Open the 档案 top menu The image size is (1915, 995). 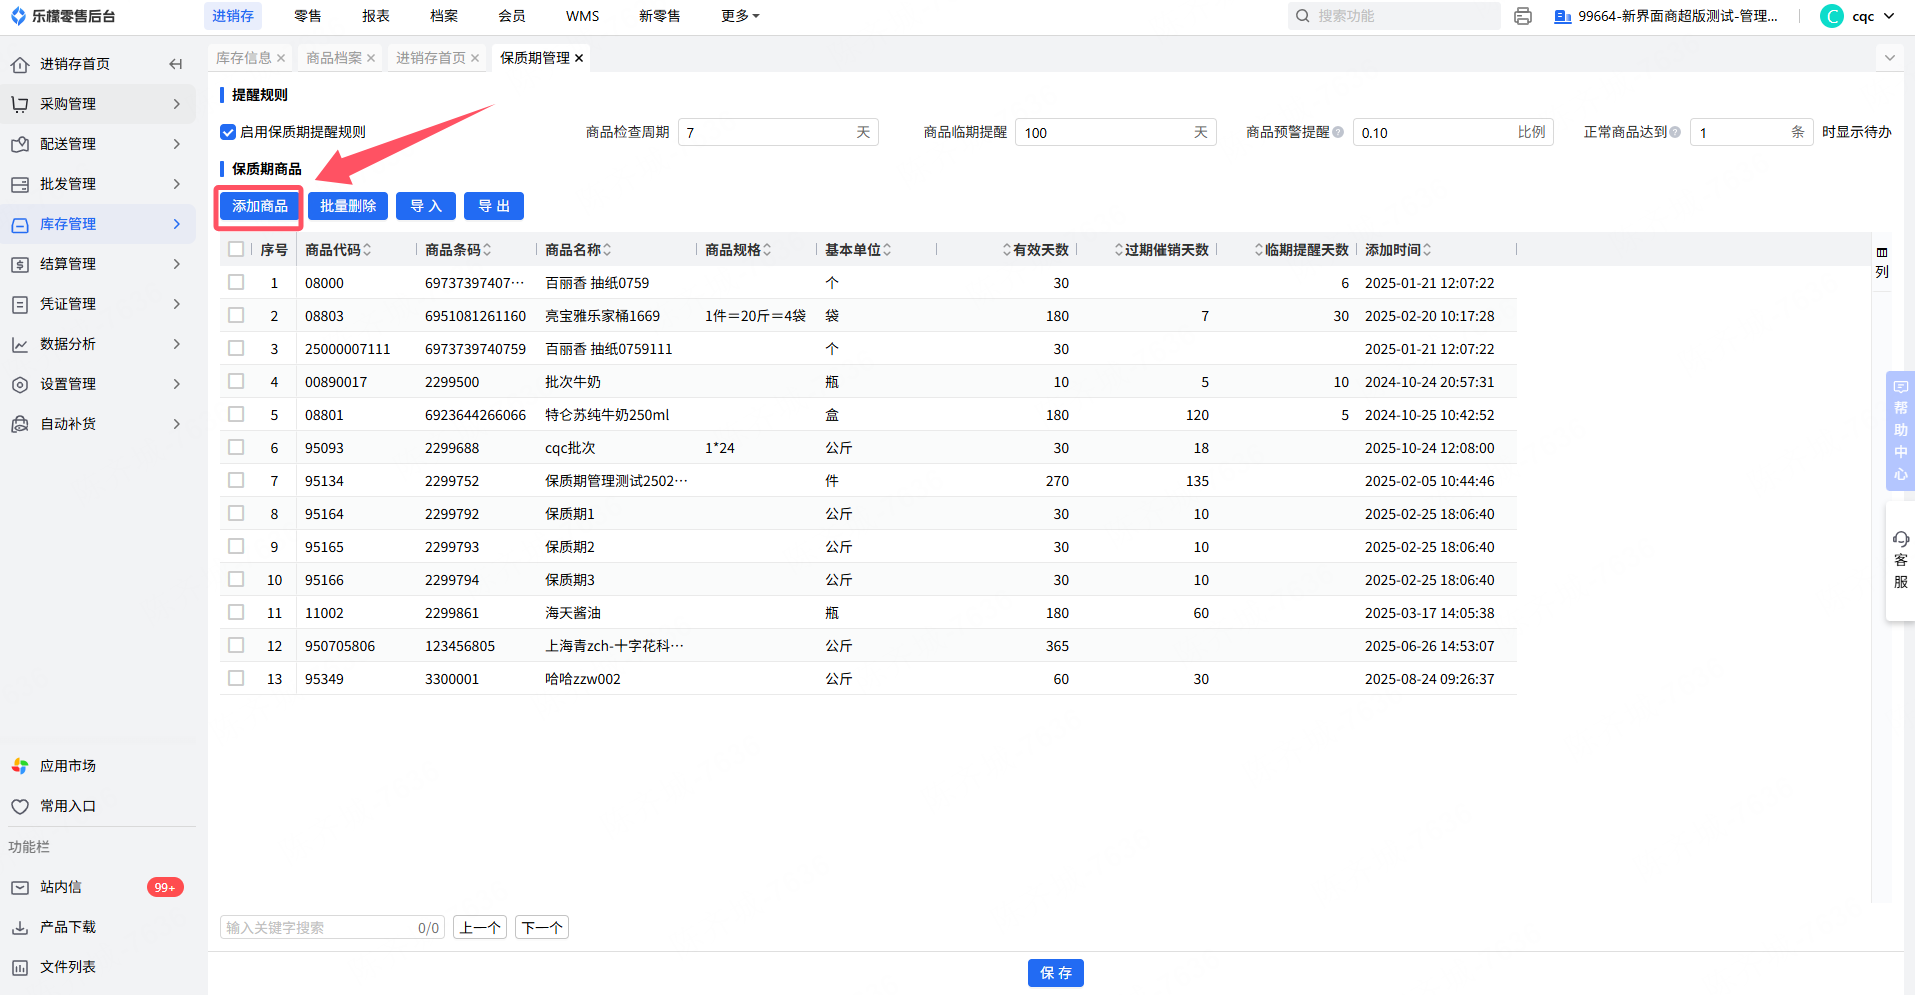[444, 16]
